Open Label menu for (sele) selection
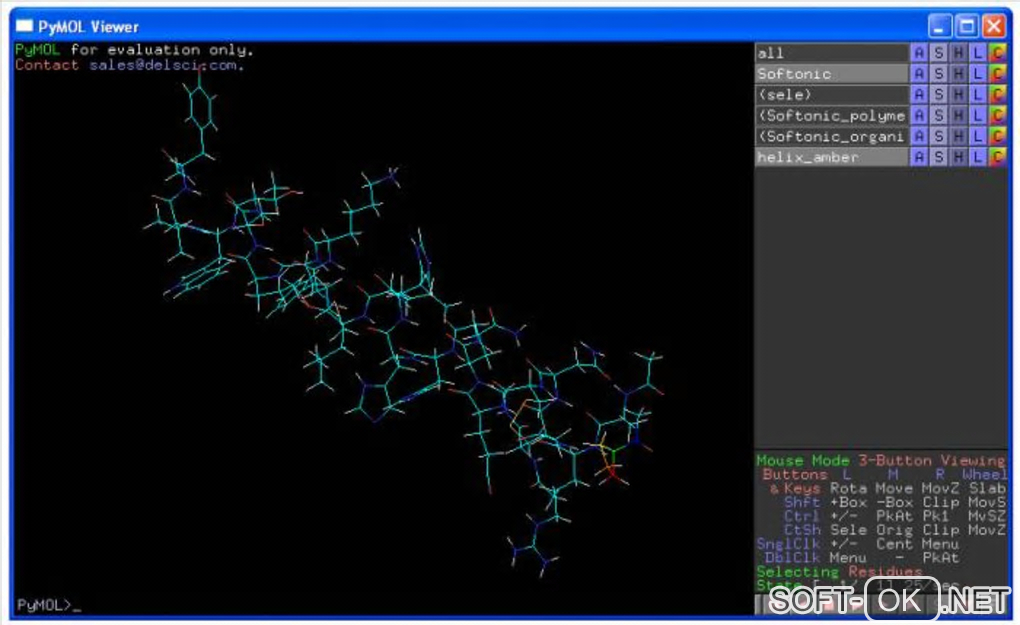The height and width of the screenshot is (625, 1020). [977, 94]
